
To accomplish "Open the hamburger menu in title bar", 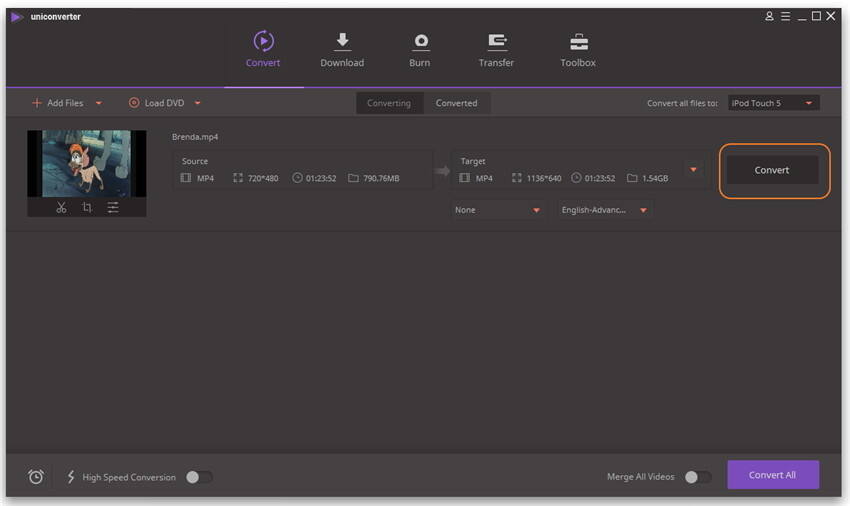I will click(785, 16).
